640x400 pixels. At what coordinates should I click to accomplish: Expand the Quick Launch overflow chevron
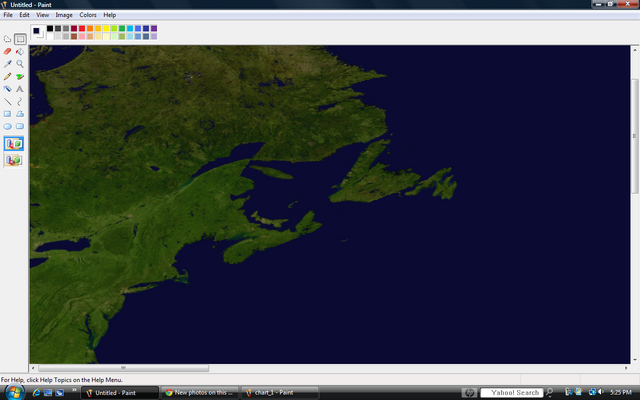click(74, 391)
